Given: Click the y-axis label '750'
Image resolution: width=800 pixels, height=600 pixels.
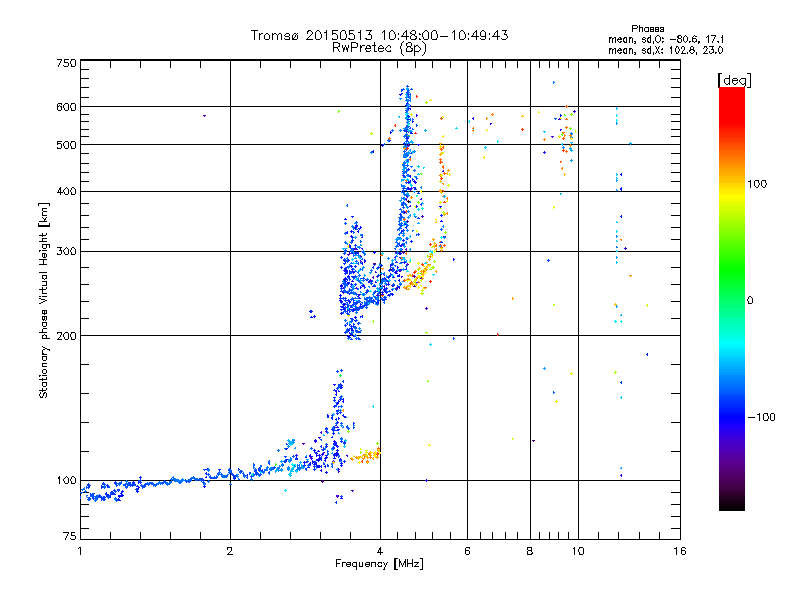Looking at the screenshot, I should [x=66, y=63].
